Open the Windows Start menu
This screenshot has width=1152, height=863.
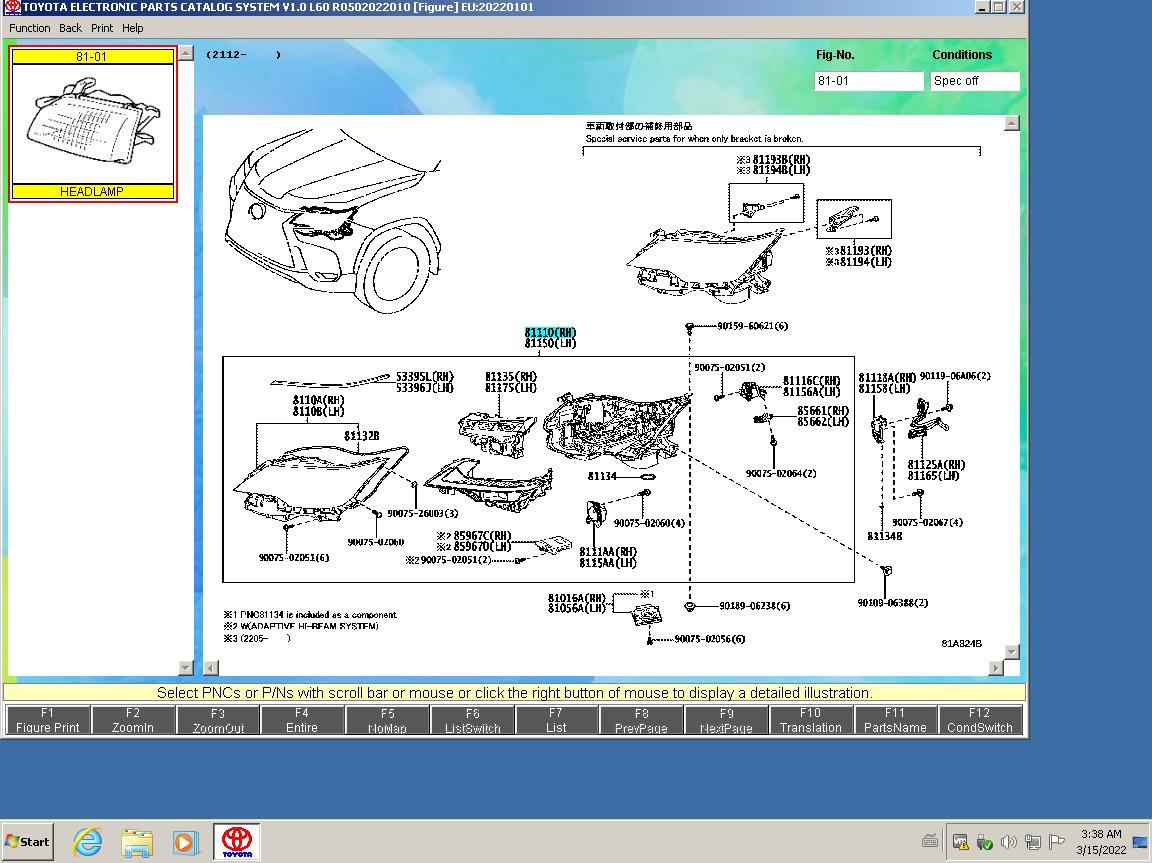(x=27, y=842)
